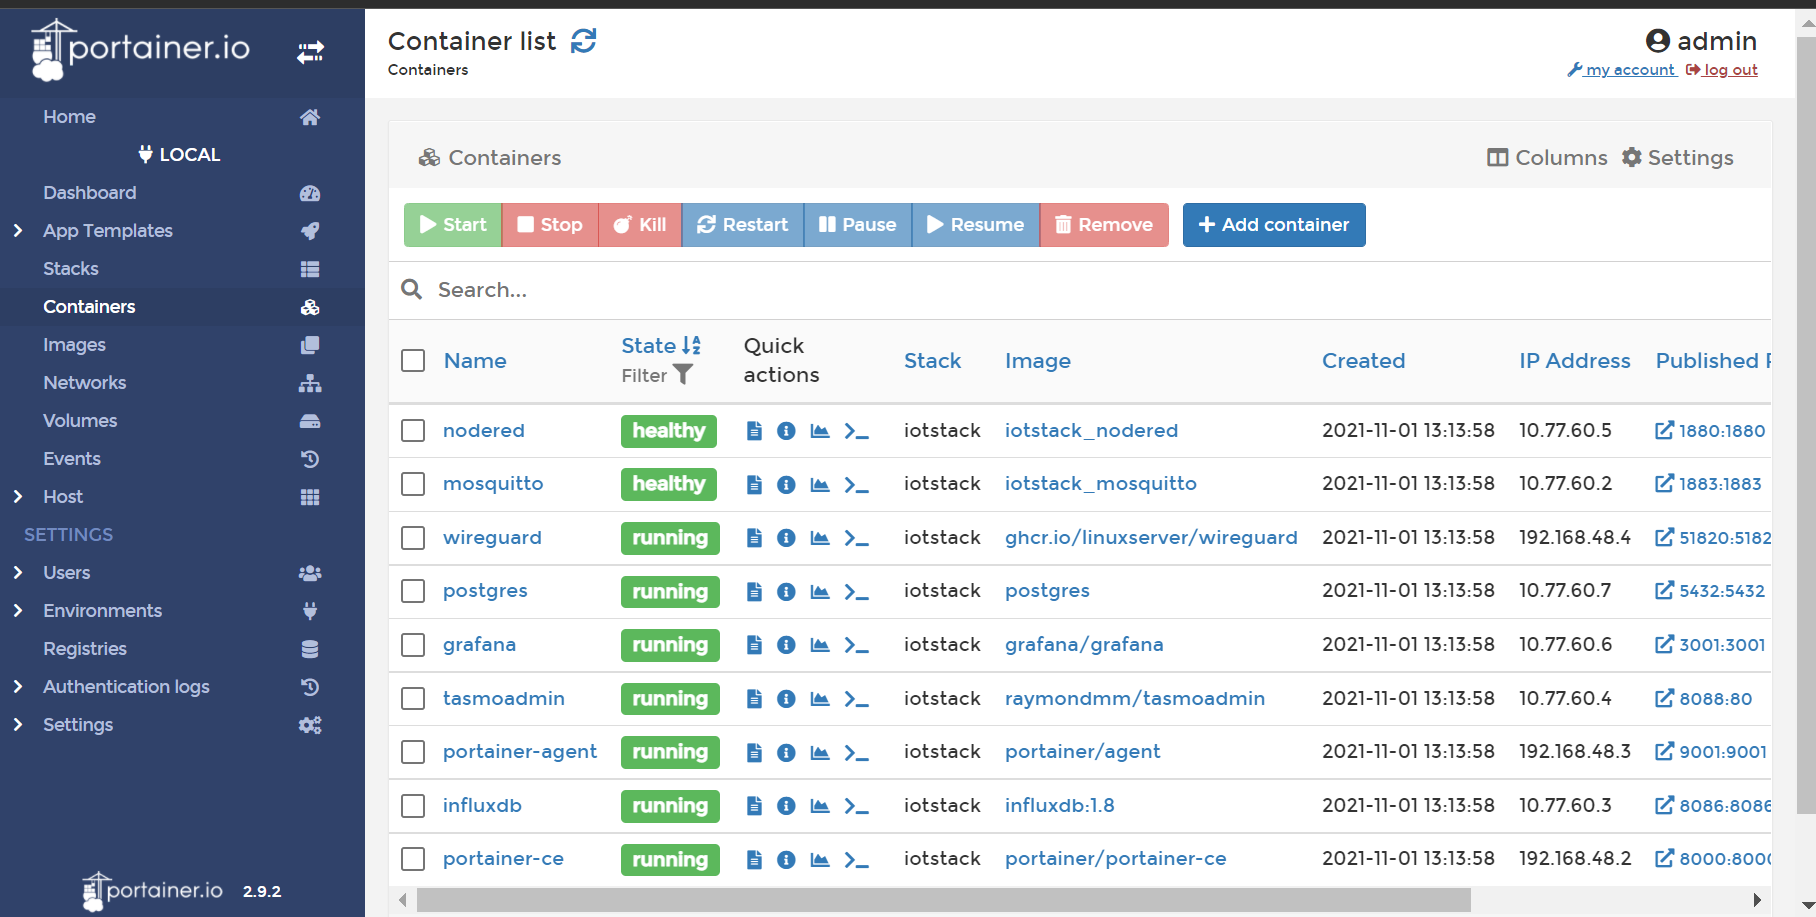Open the portainer-agent container link
This screenshot has height=917, width=1816.
coord(519,752)
